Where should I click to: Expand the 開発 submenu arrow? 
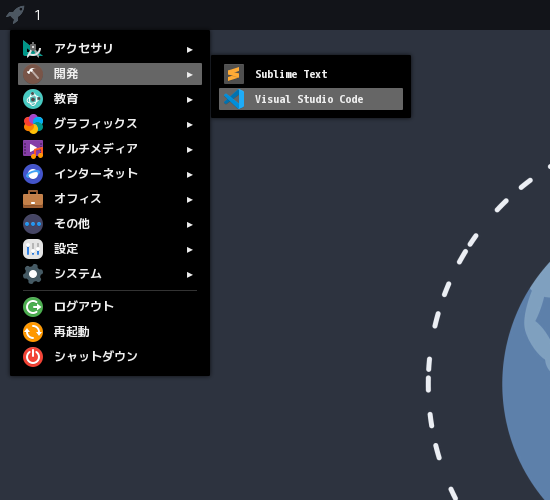pos(189,75)
